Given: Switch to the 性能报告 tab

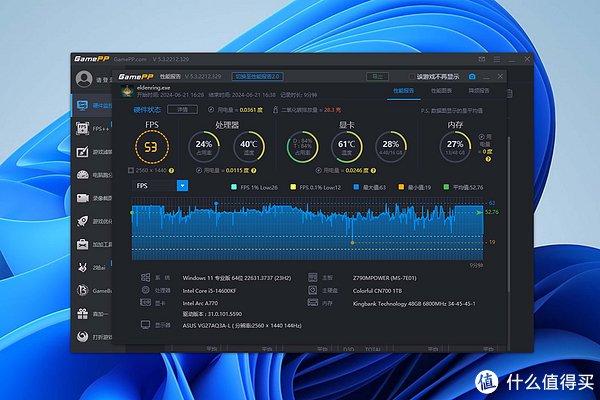Looking at the screenshot, I should (404, 91).
